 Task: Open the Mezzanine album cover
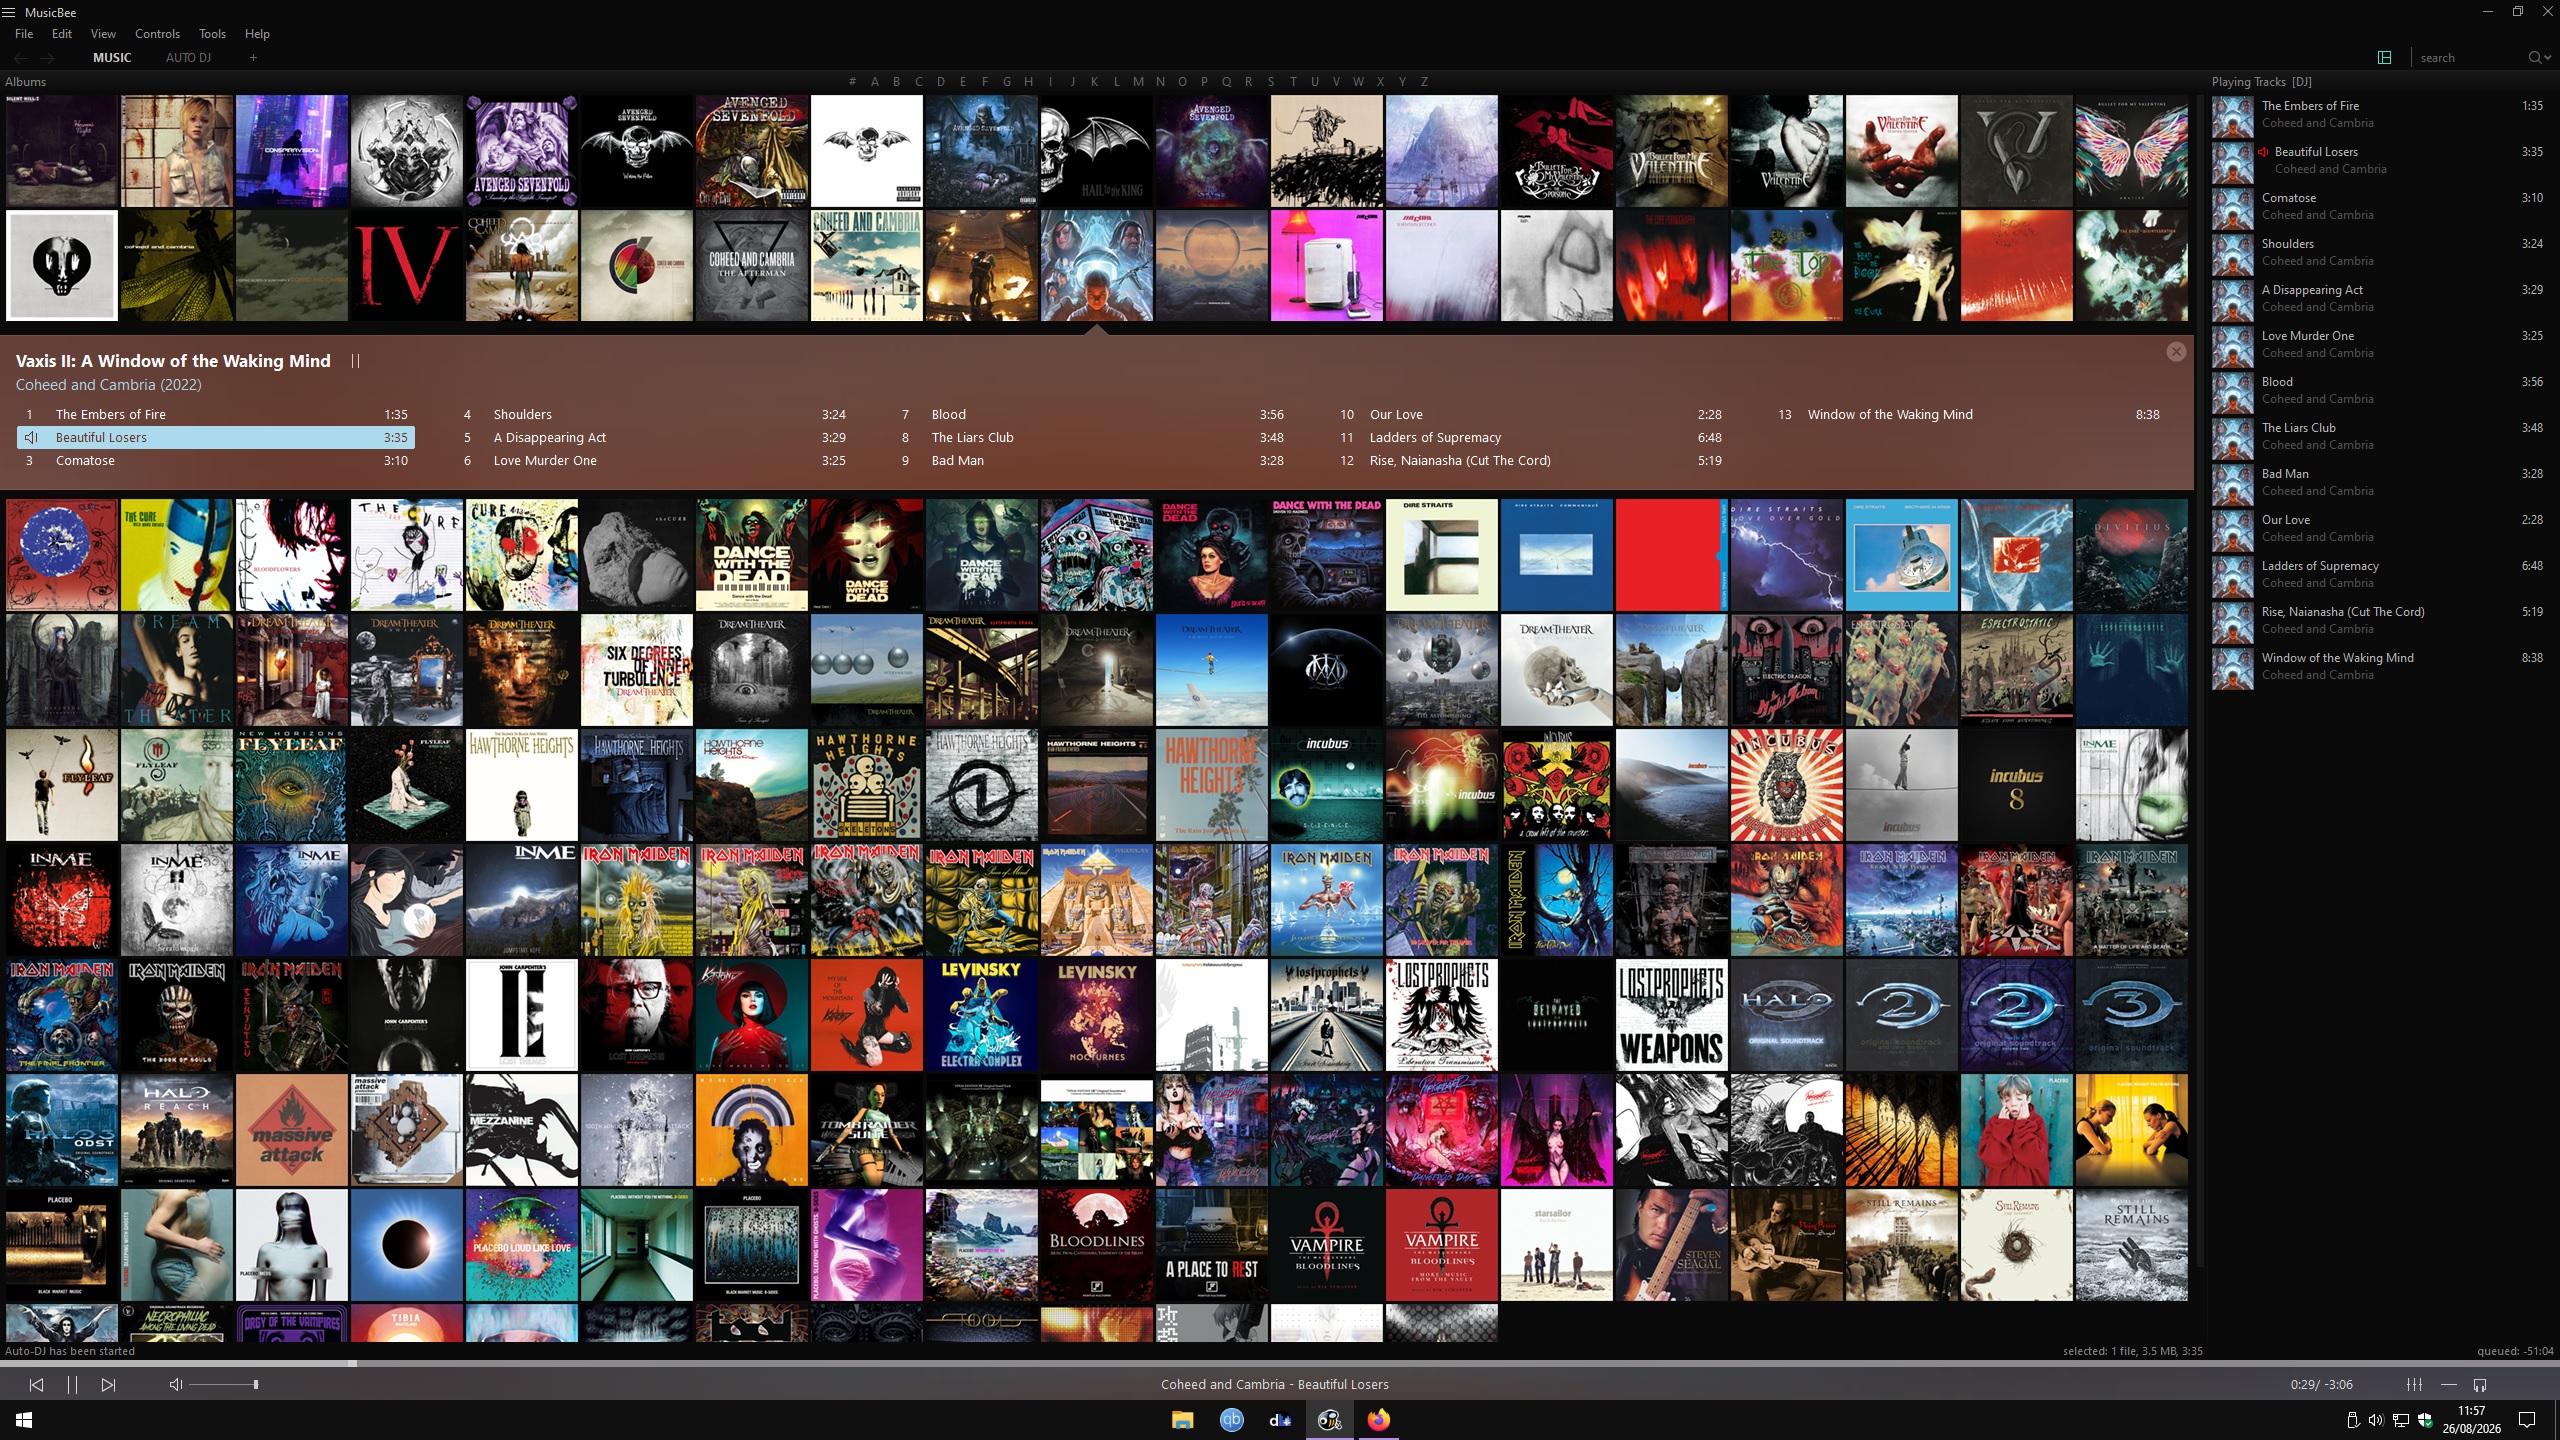[522, 1130]
